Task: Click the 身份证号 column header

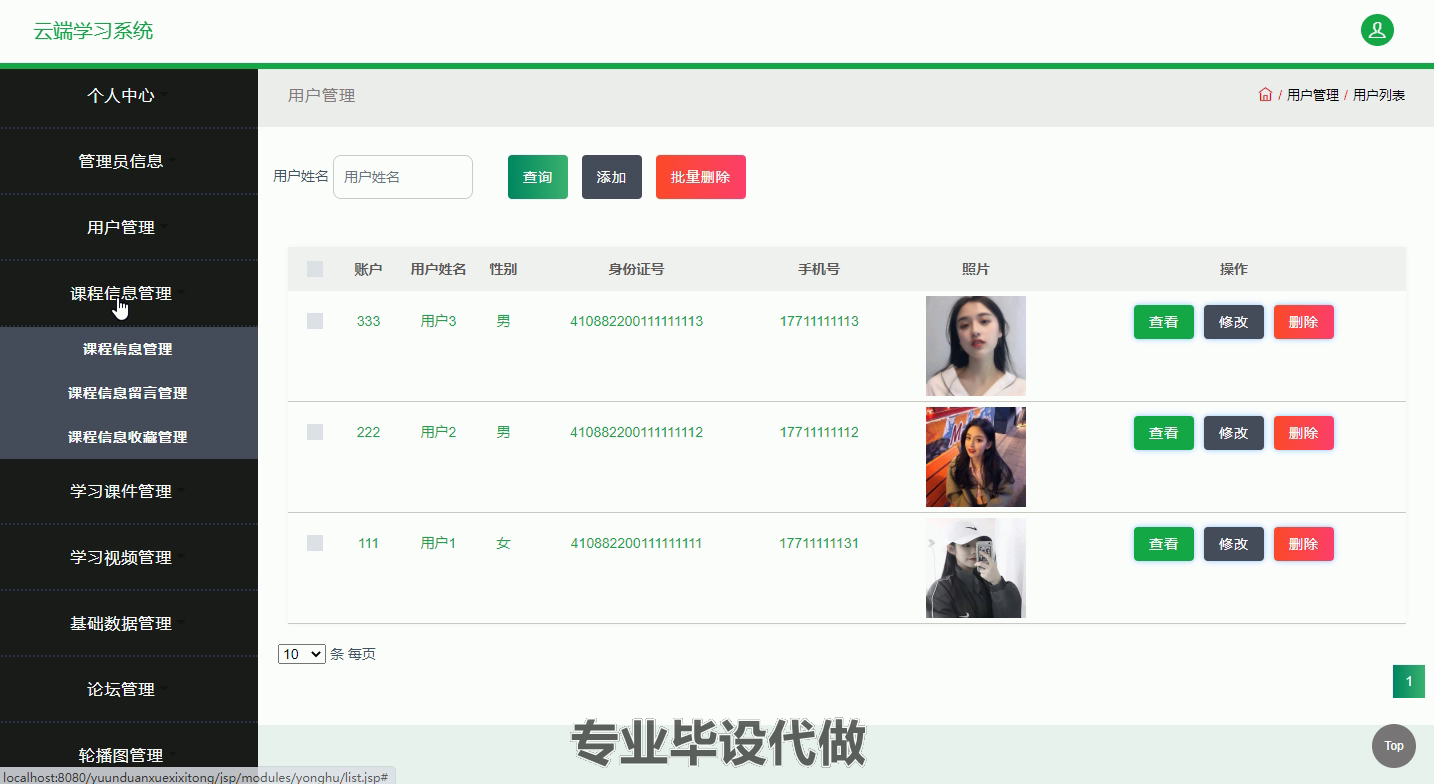Action: [636, 269]
